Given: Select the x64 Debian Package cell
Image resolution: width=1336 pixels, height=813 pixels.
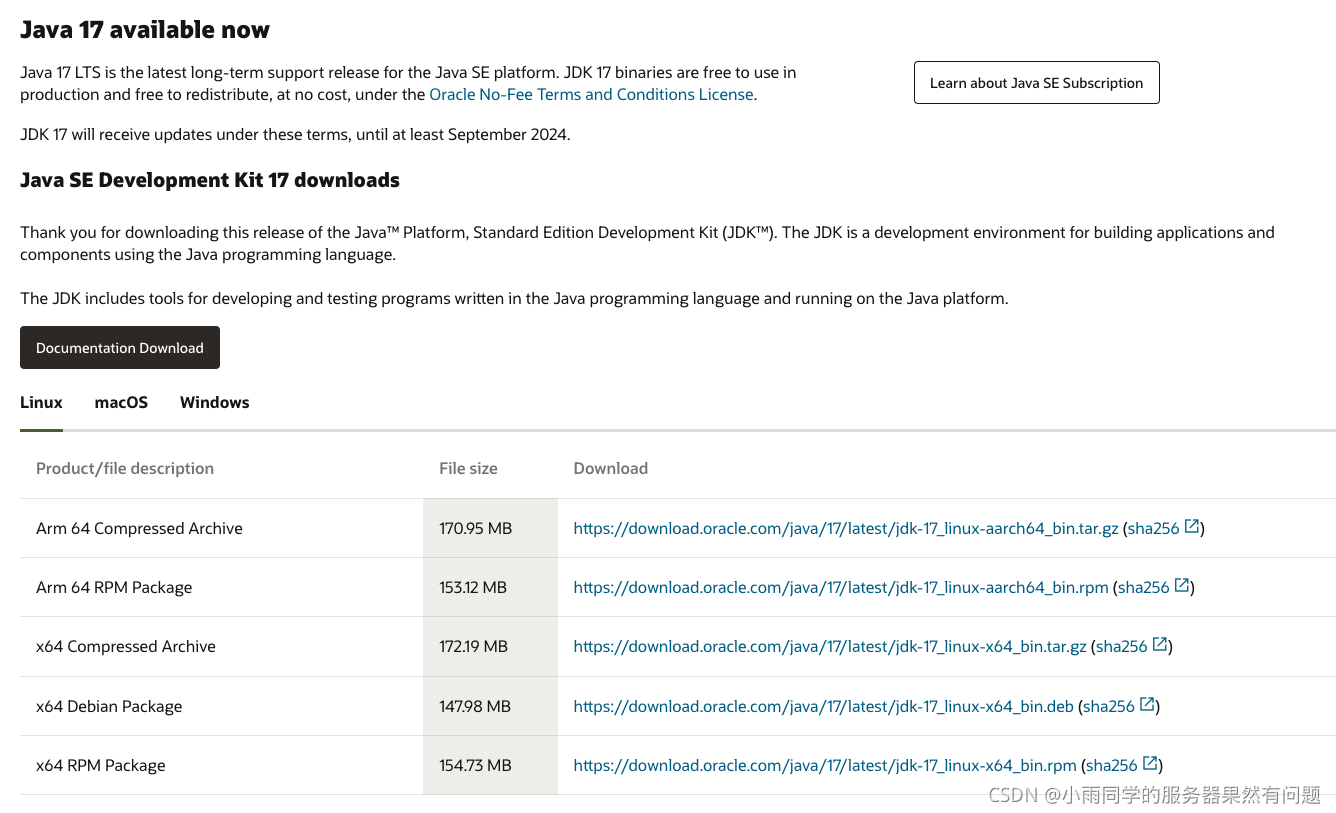Looking at the screenshot, I should point(221,706).
